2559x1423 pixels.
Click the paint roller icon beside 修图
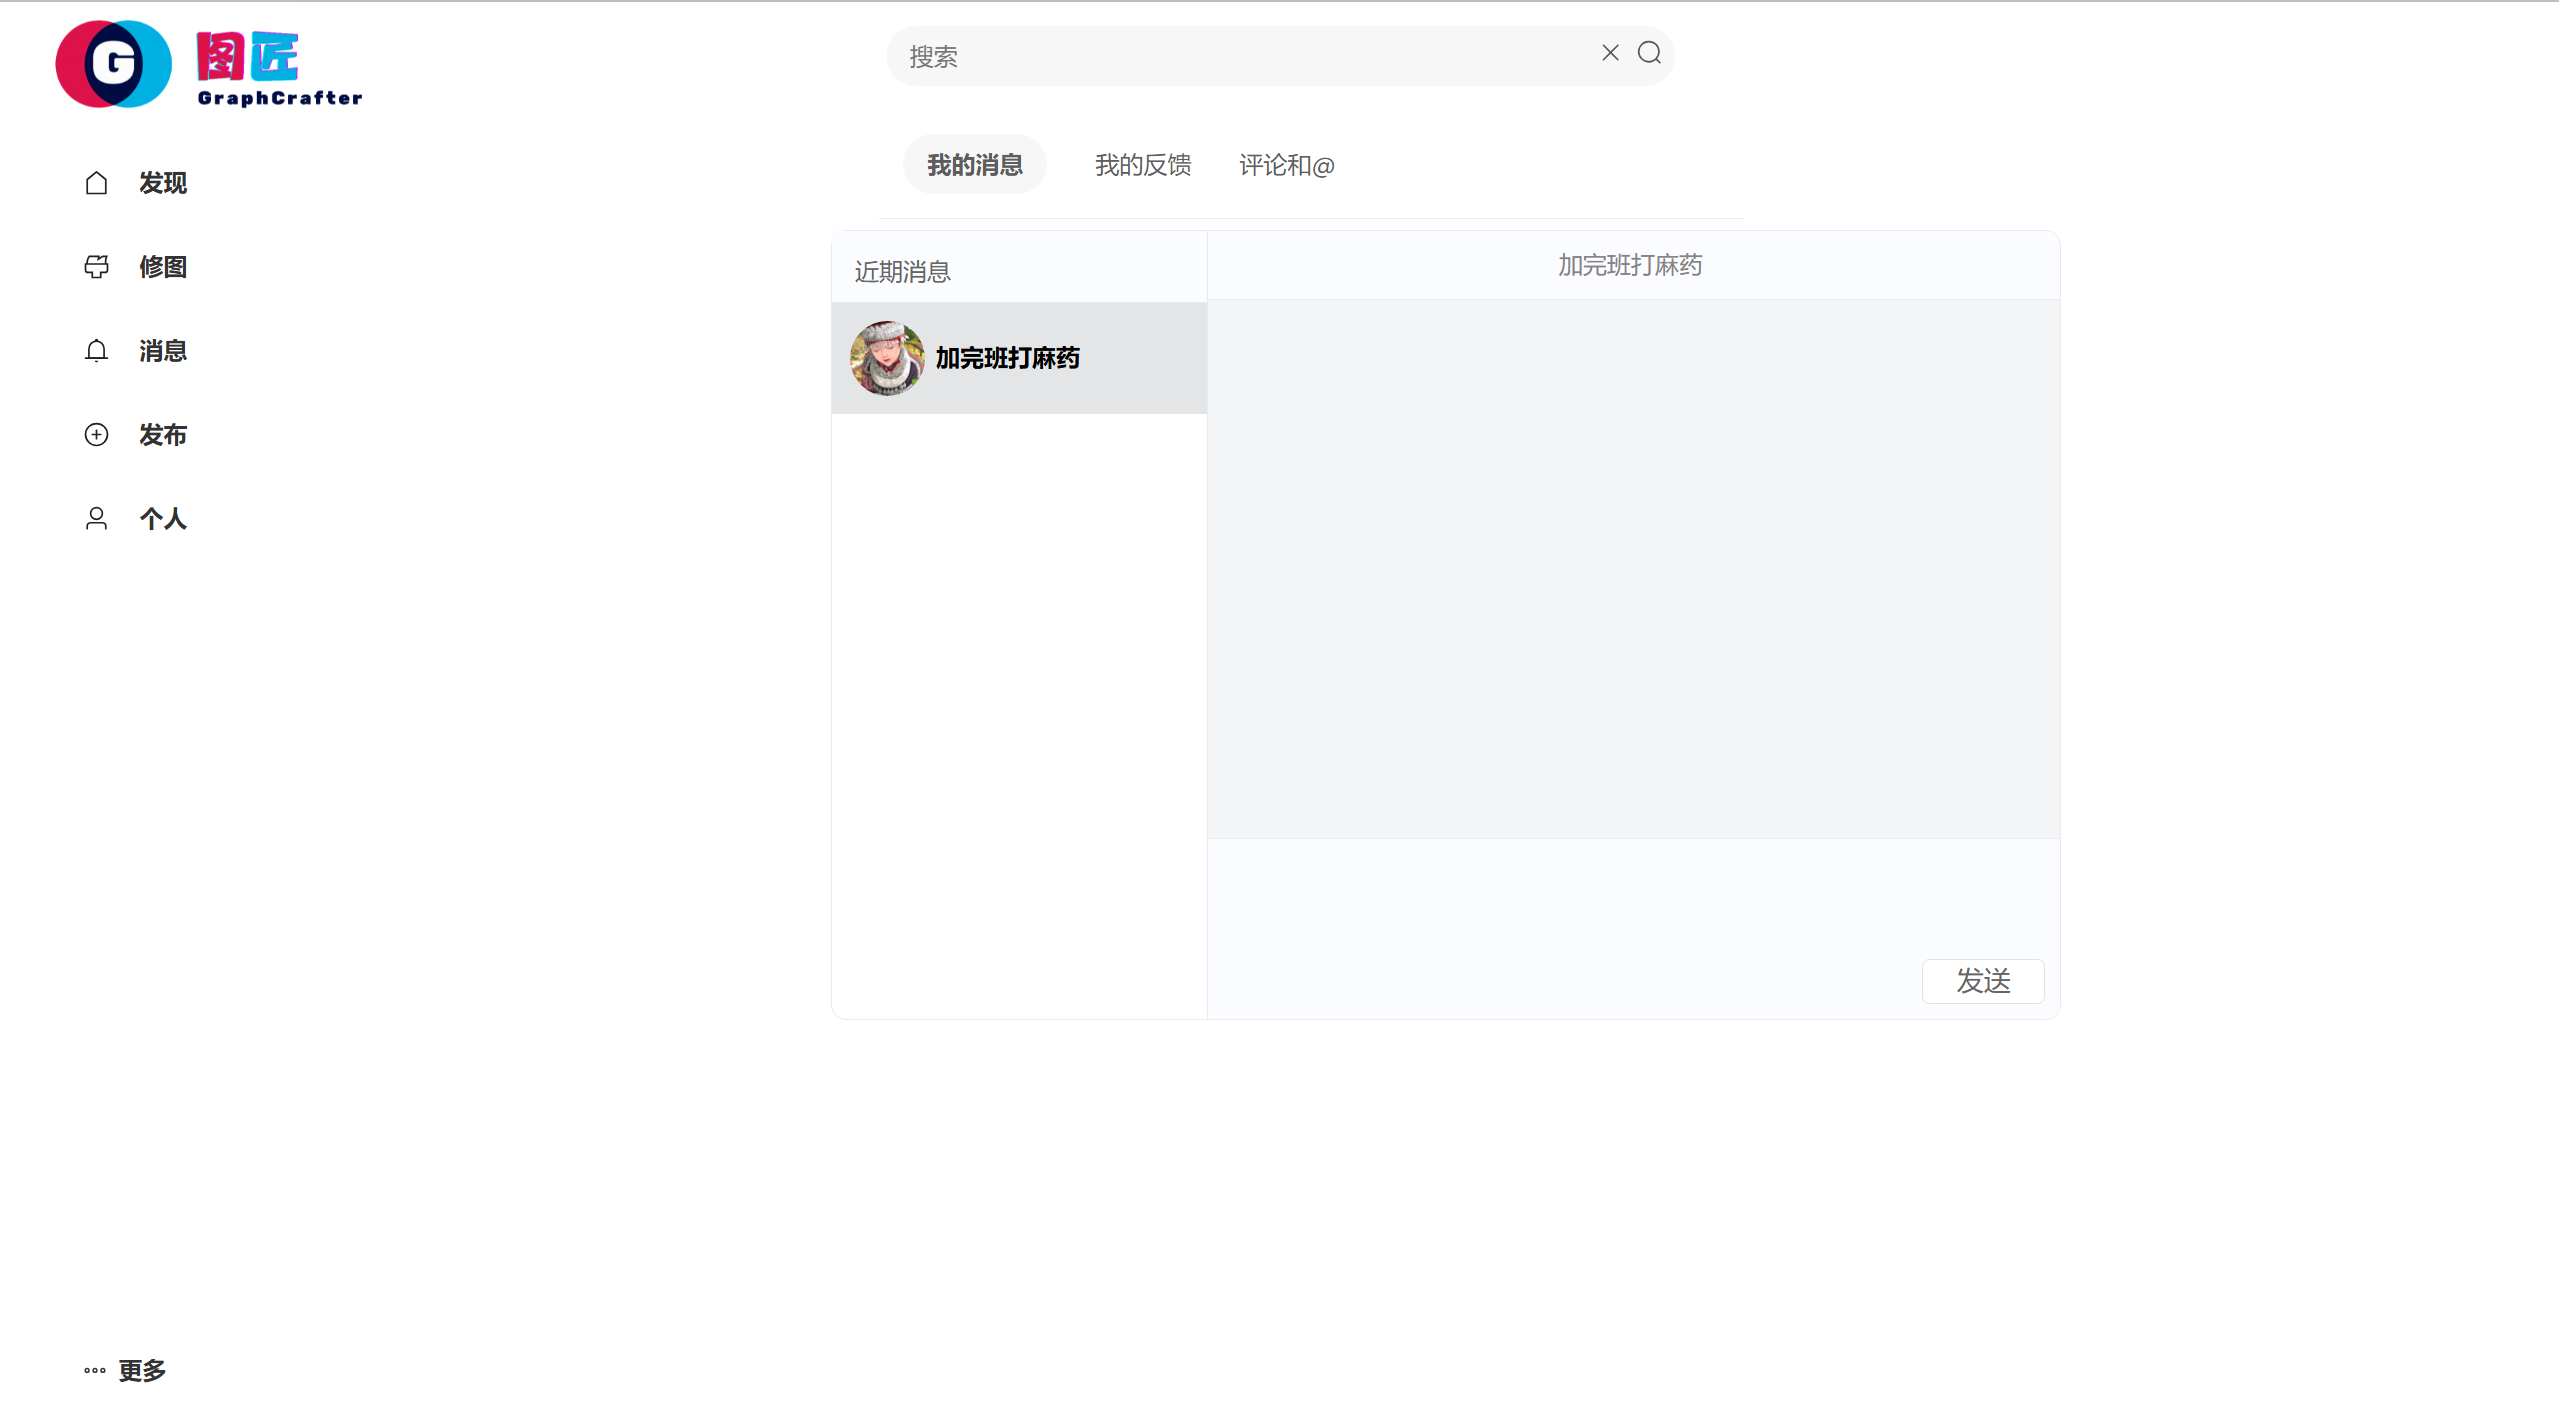96,267
